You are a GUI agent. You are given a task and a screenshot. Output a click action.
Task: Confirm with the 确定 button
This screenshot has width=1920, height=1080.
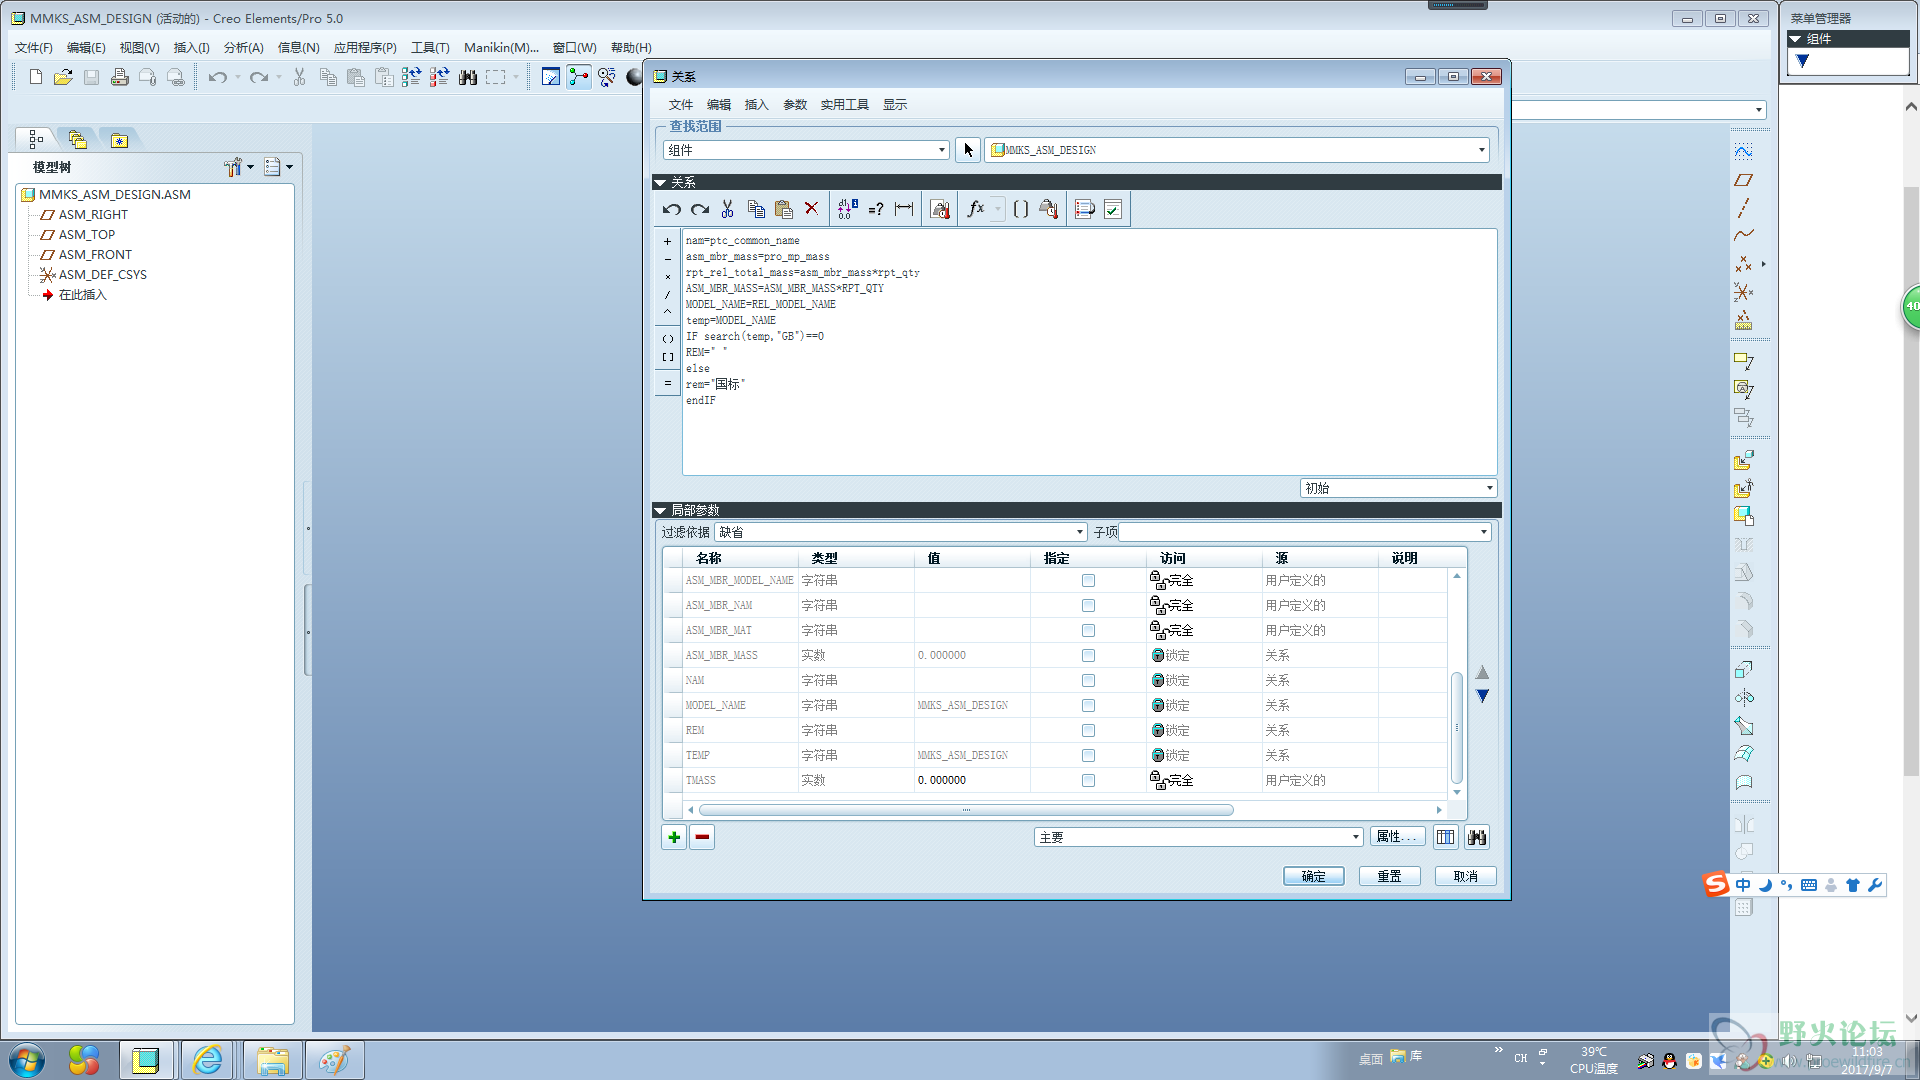point(1314,876)
